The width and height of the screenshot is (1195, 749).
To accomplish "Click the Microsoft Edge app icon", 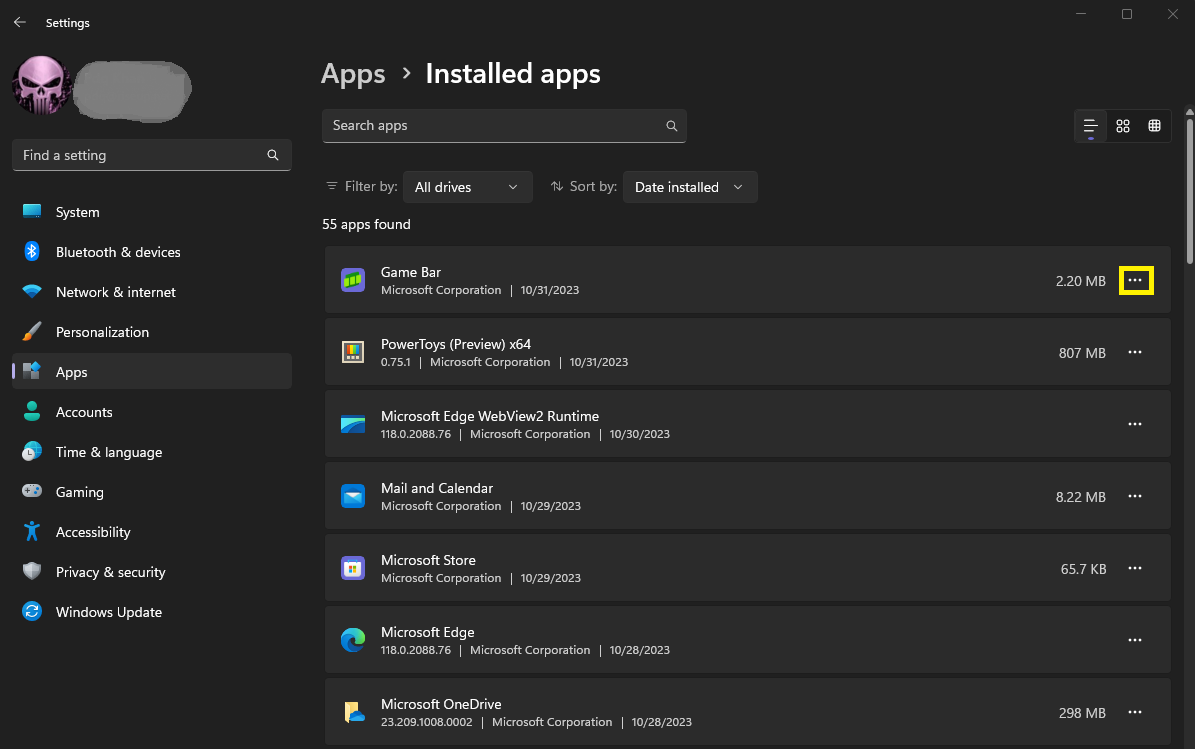I will [x=353, y=641].
